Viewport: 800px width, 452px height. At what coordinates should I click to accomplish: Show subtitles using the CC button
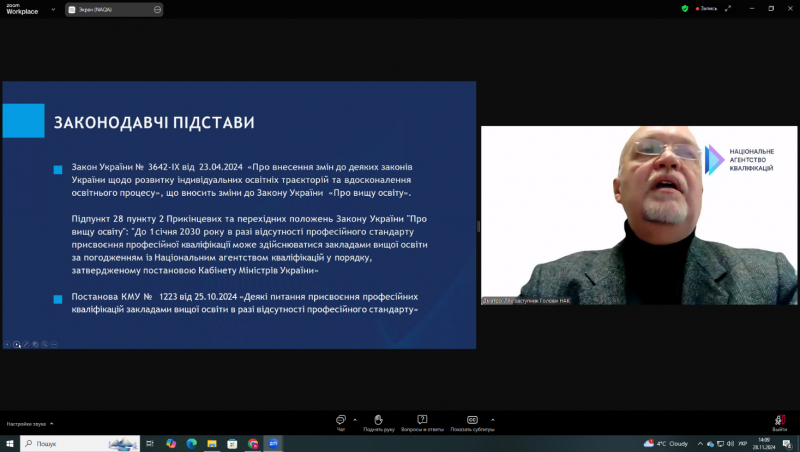tap(472, 421)
